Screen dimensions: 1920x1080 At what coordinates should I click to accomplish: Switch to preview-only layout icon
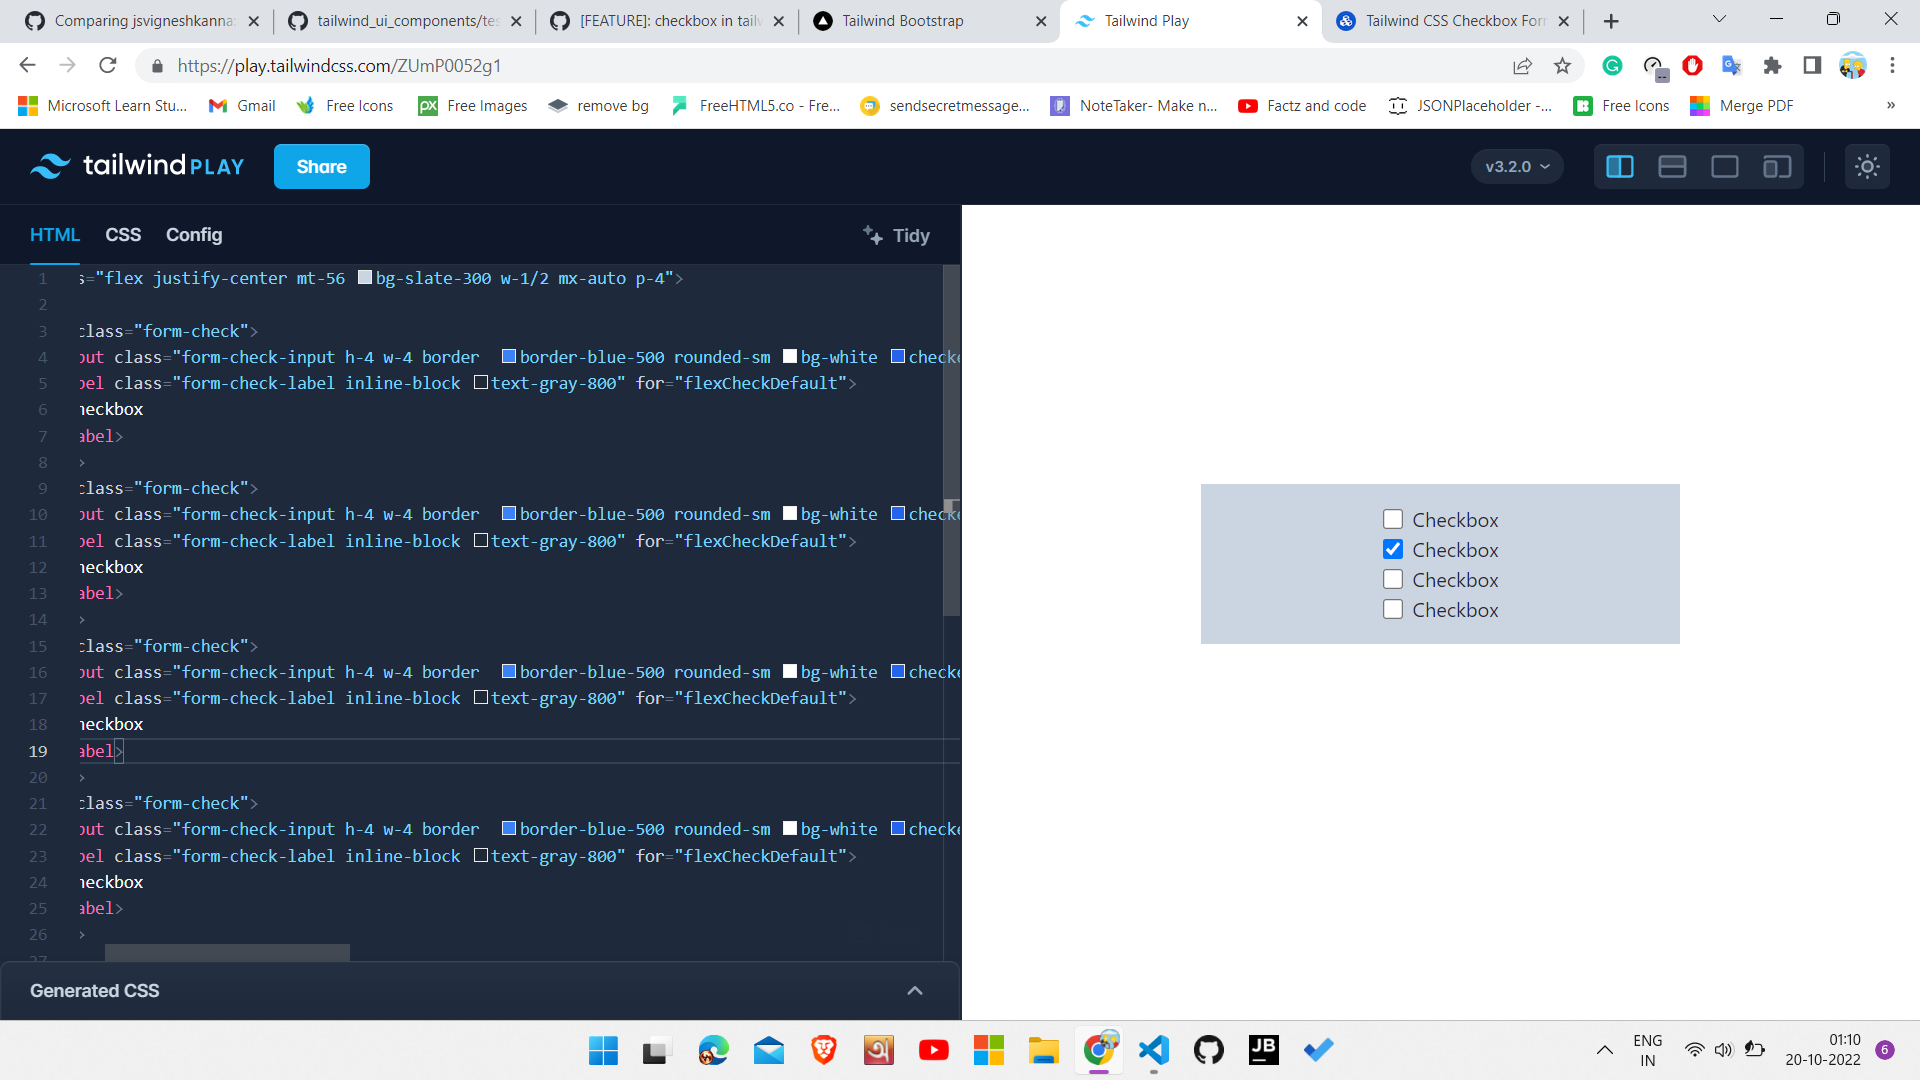pyautogui.click(x=1724, y=167)
